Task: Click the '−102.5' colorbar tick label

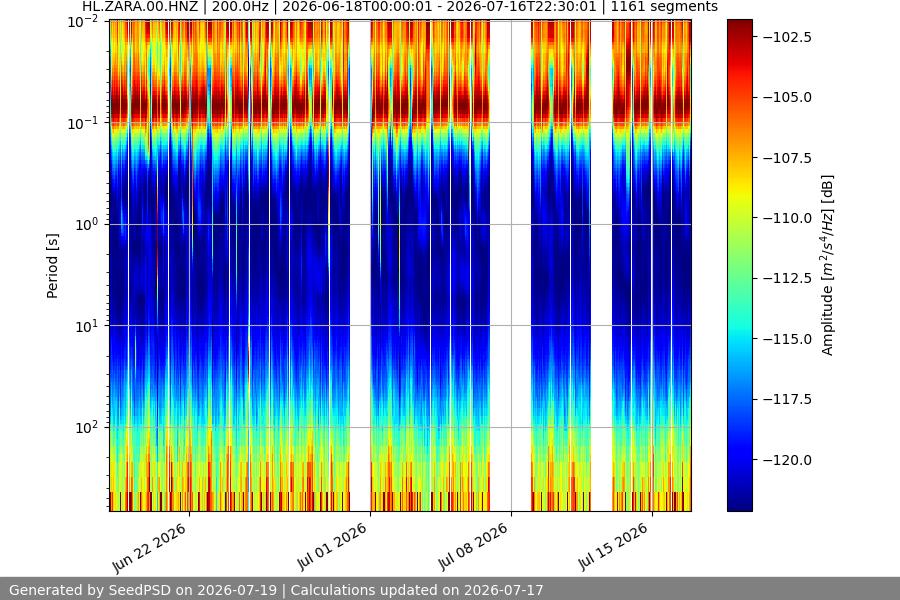Action: tap(787, 37)
